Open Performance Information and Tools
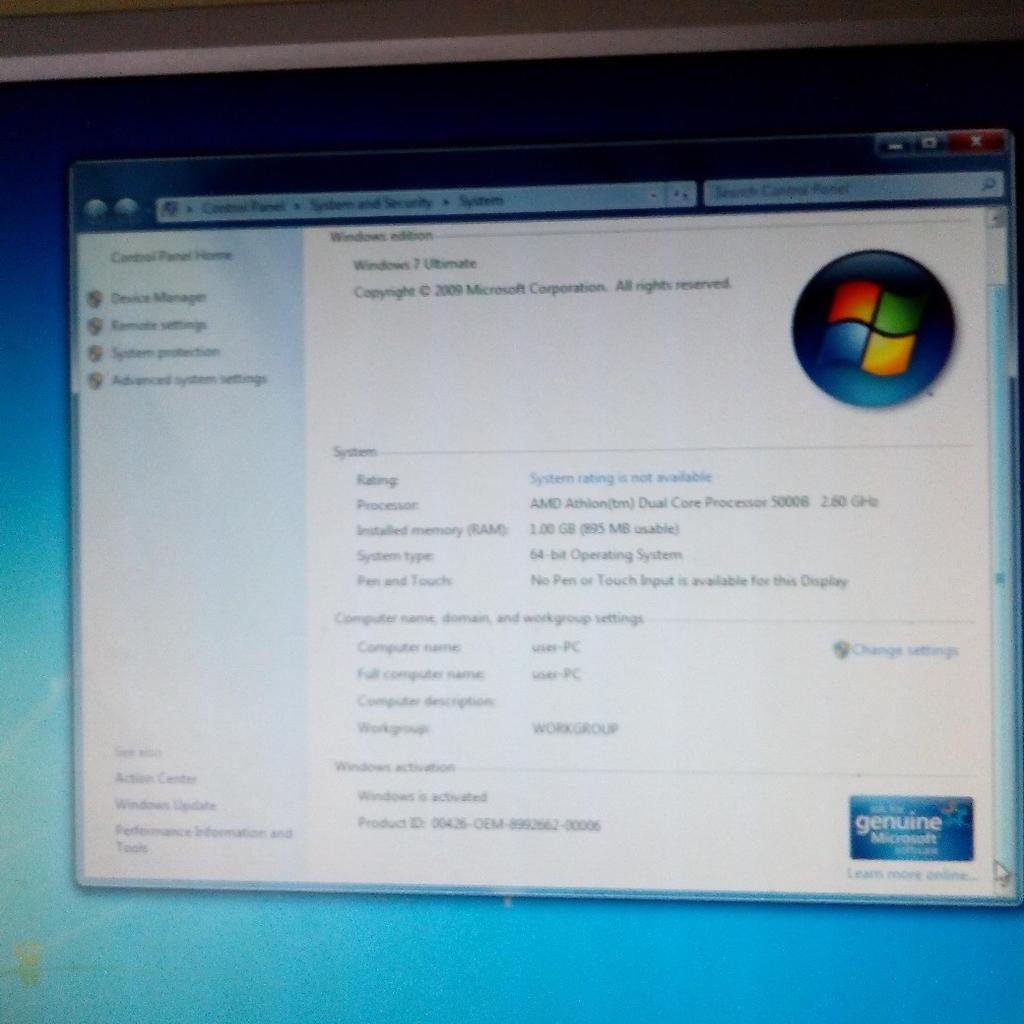Screen dimensions: 1024x1024 click(x=203, y=839)
